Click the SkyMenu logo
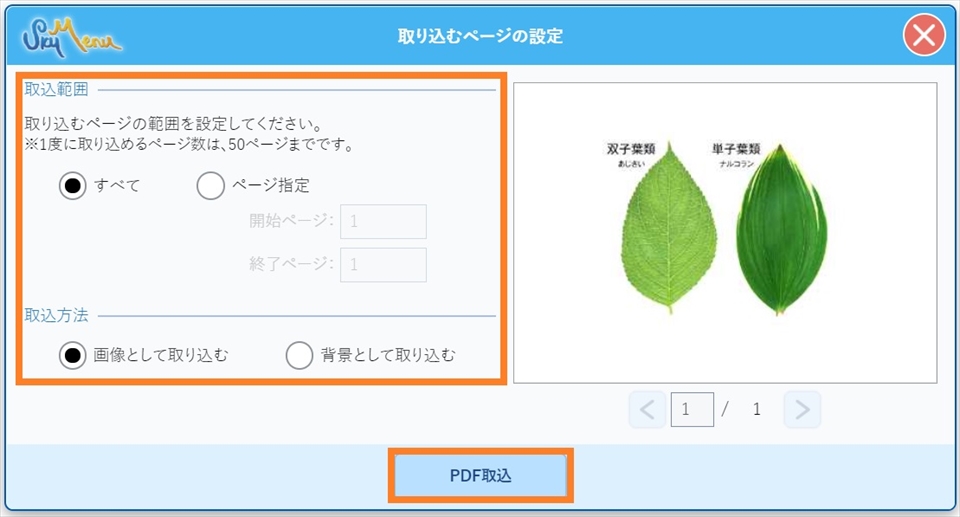 (71, 37)
